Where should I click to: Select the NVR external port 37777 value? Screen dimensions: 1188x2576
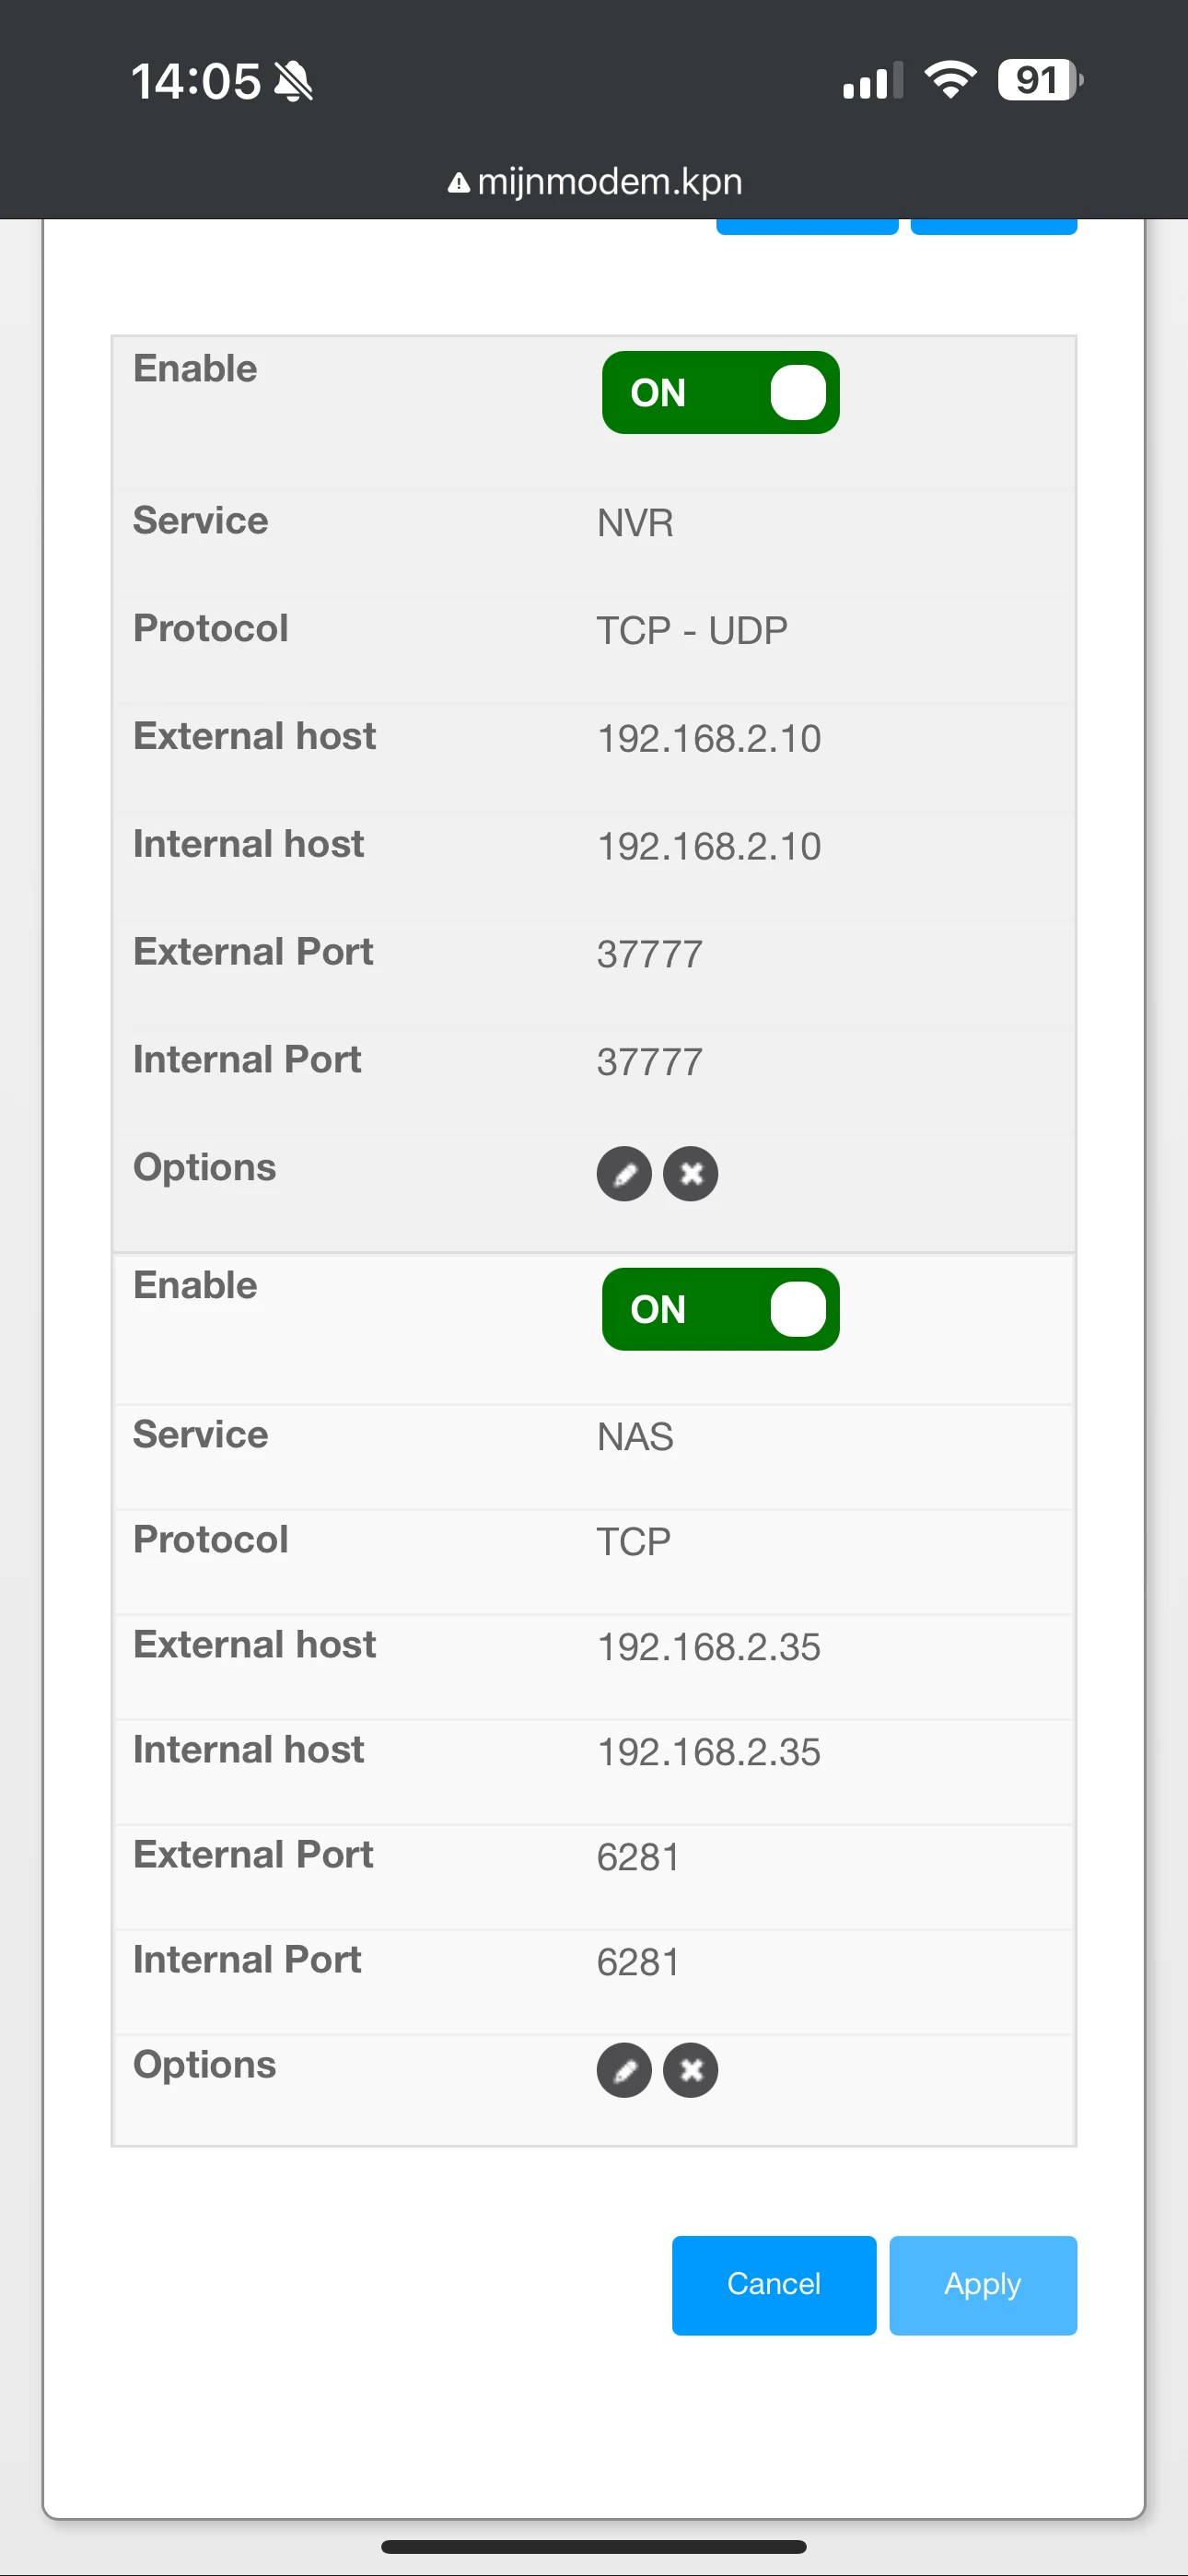[650, 954]
